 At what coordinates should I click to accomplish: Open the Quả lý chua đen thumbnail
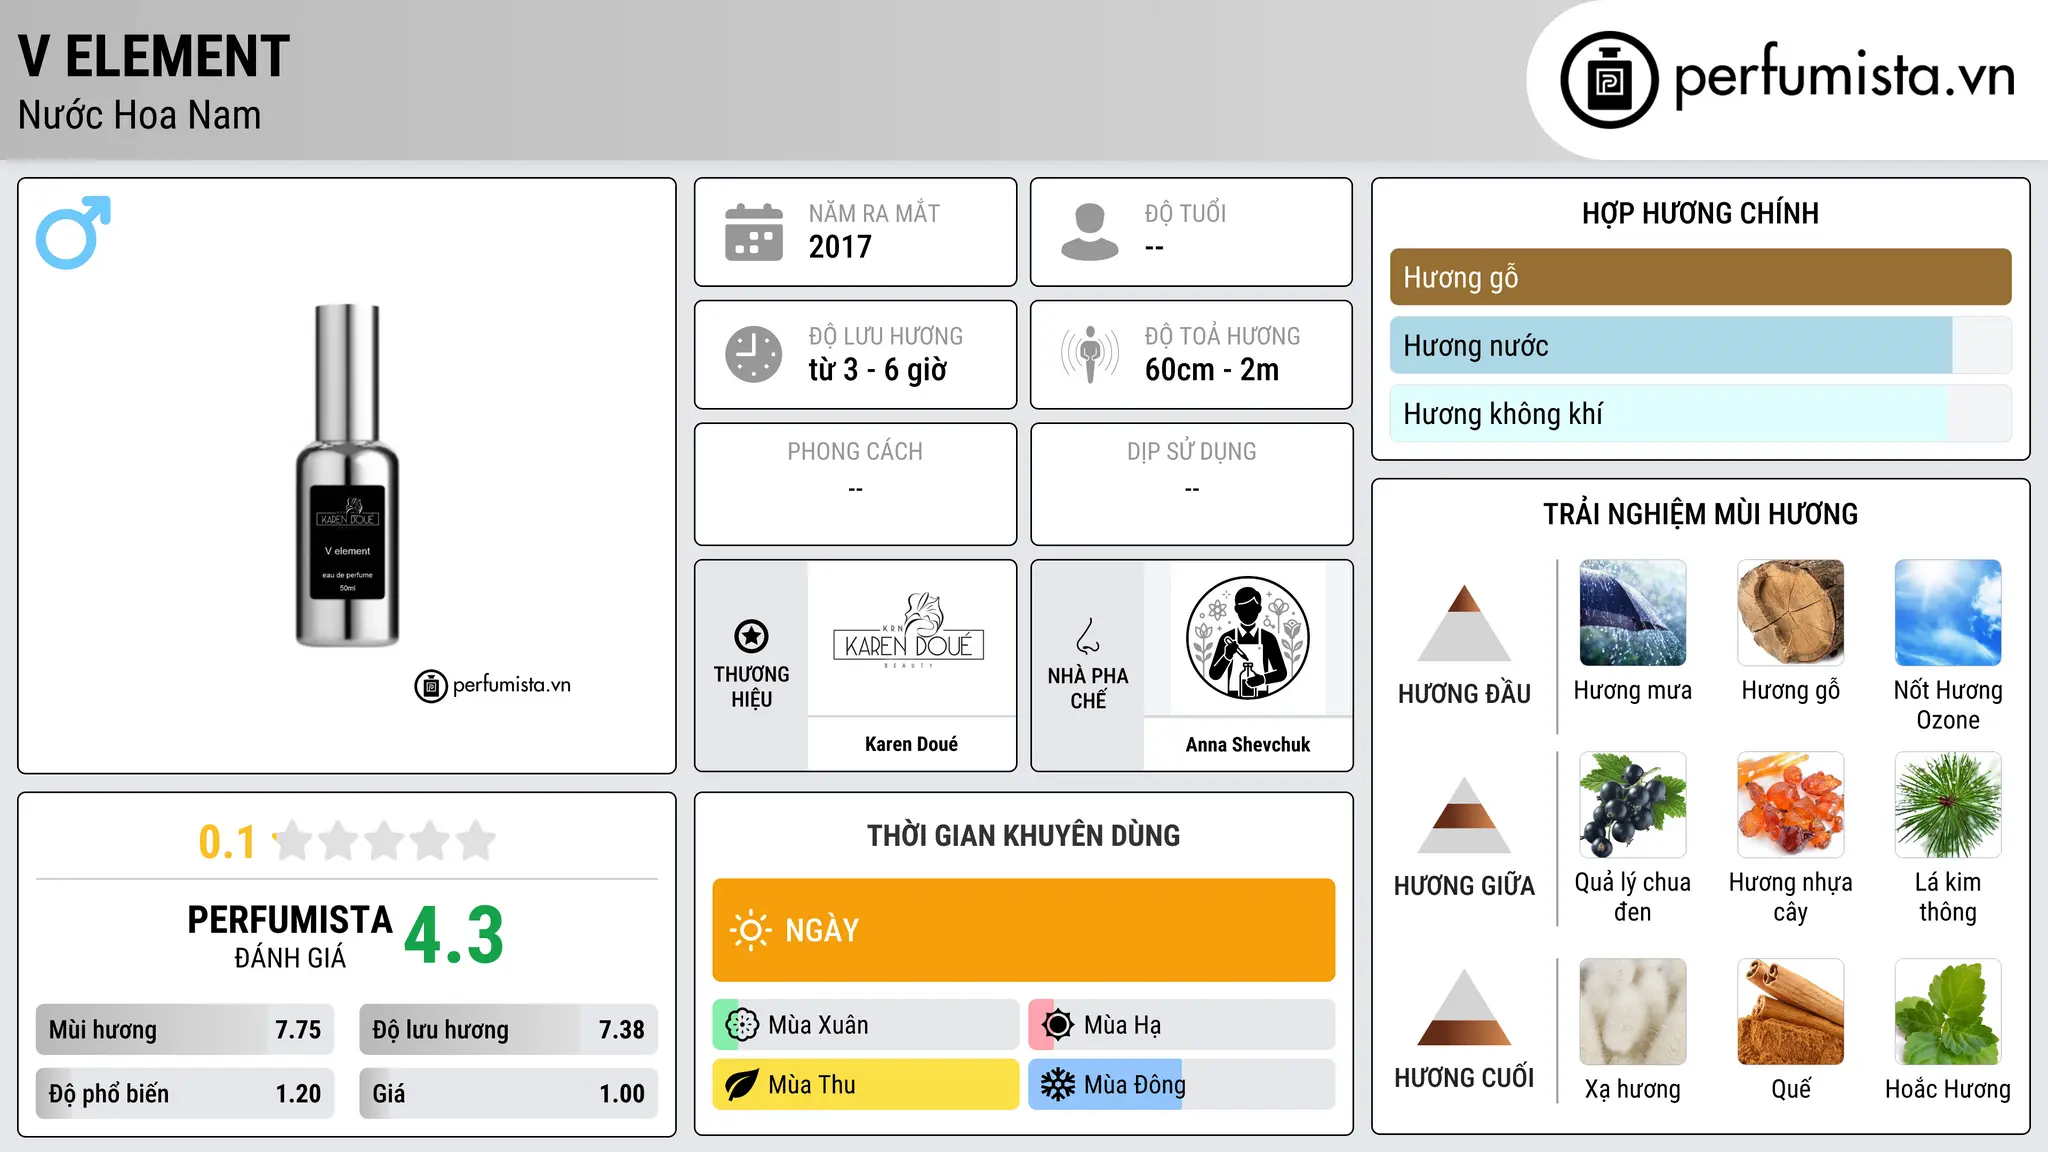(x=1632, y=805)
